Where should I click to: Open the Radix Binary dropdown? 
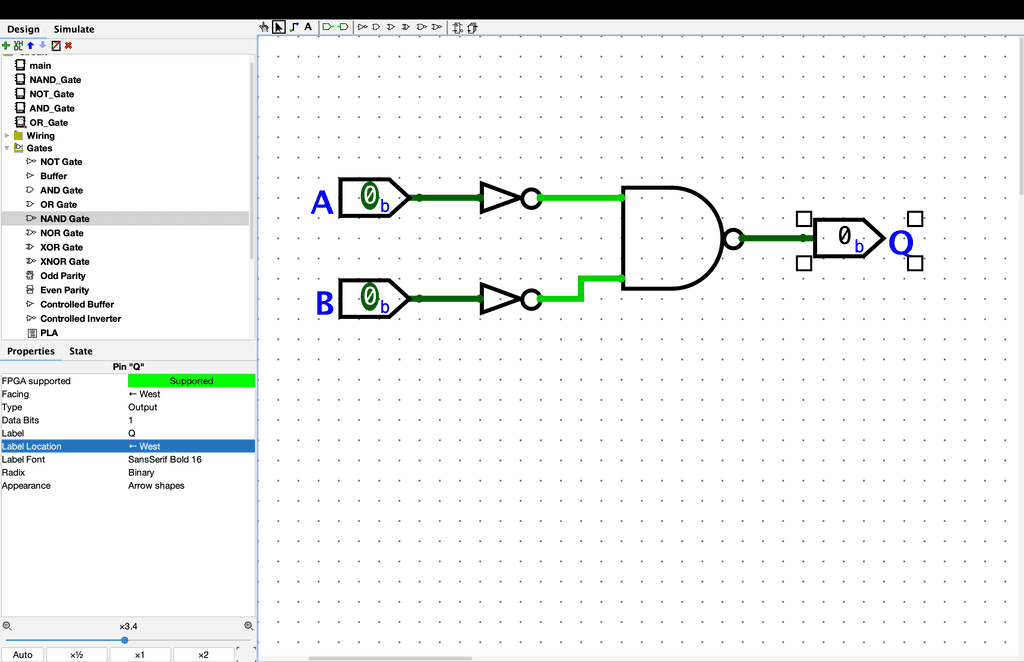click(190, 472)
